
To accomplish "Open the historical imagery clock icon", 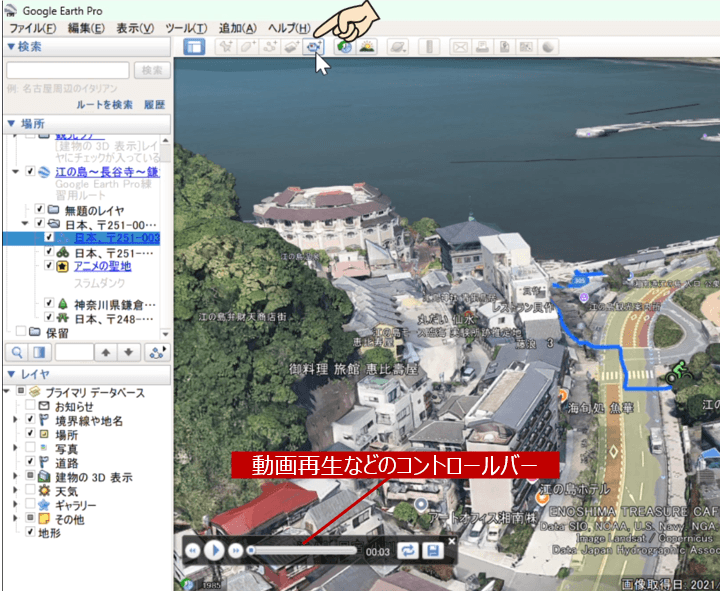I will pyautogui.click(x=345, y=47).
